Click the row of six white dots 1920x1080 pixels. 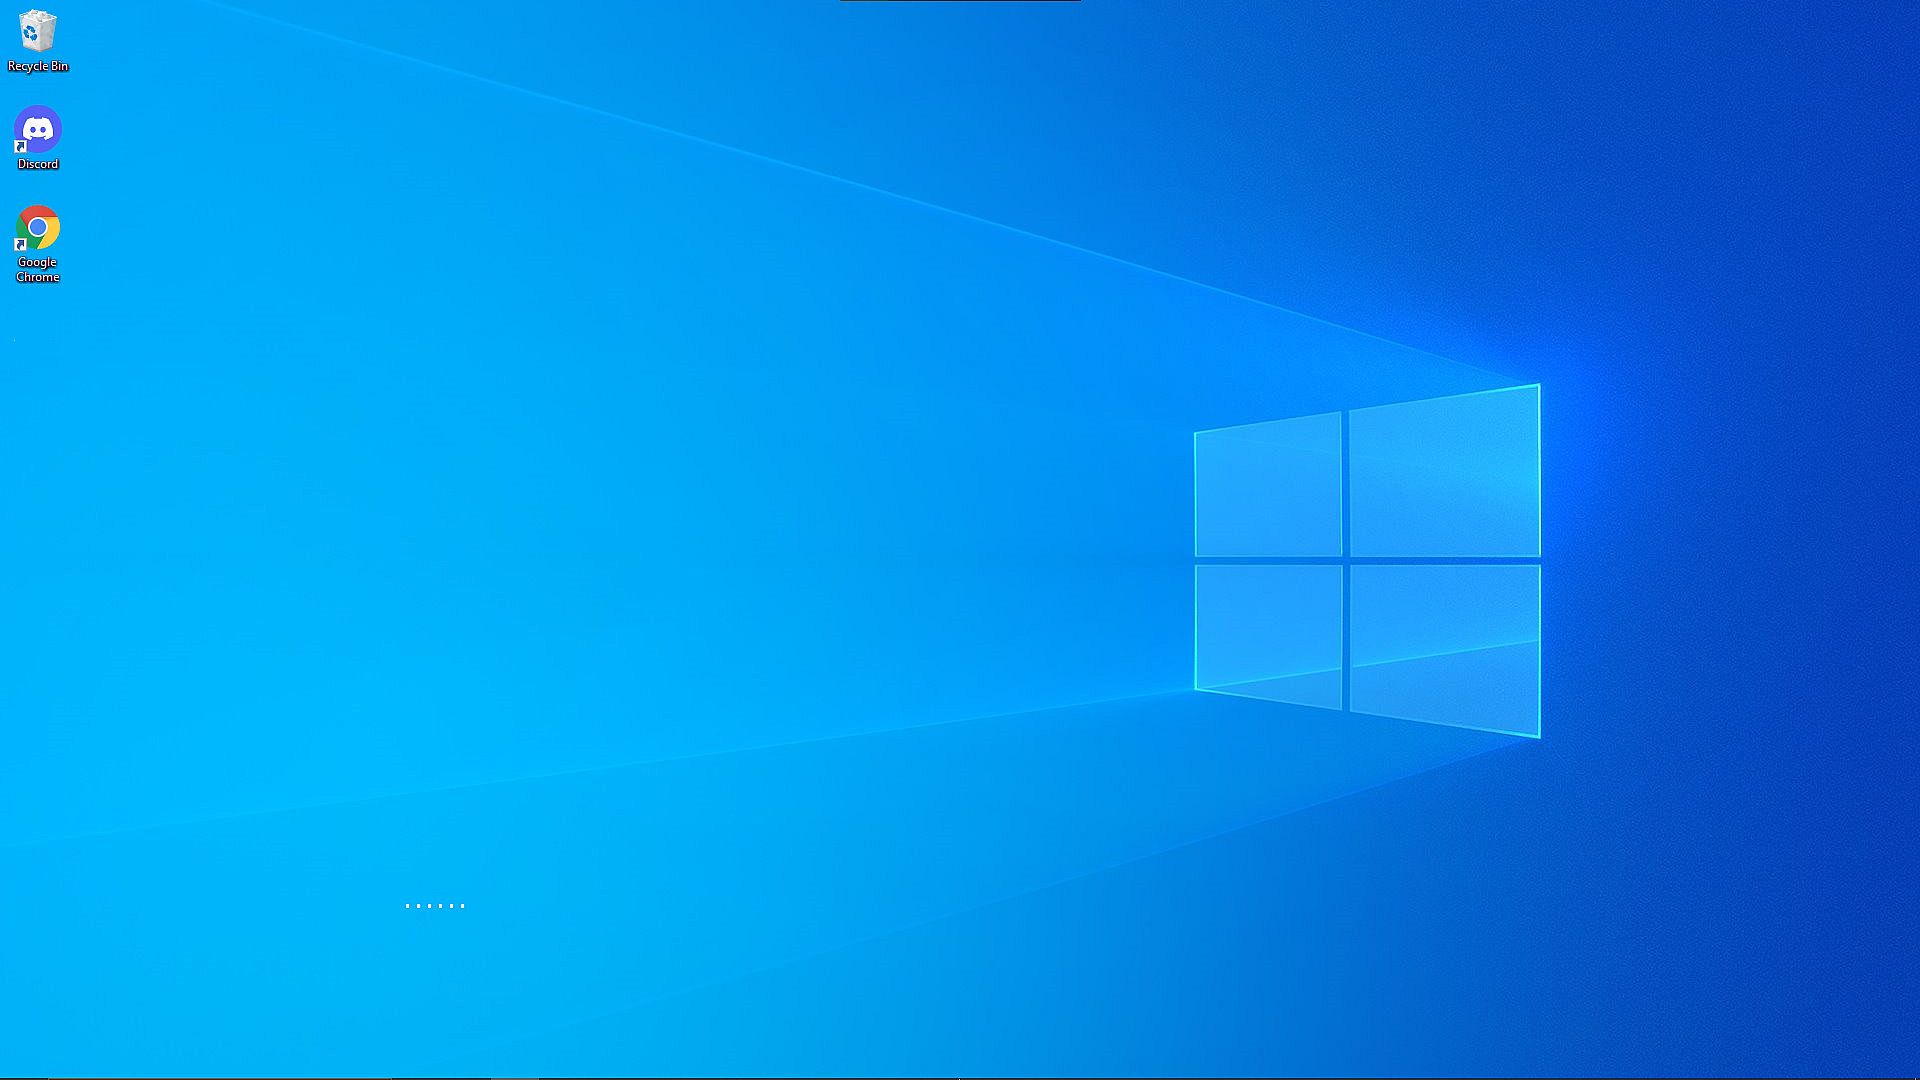coord(435,906)
